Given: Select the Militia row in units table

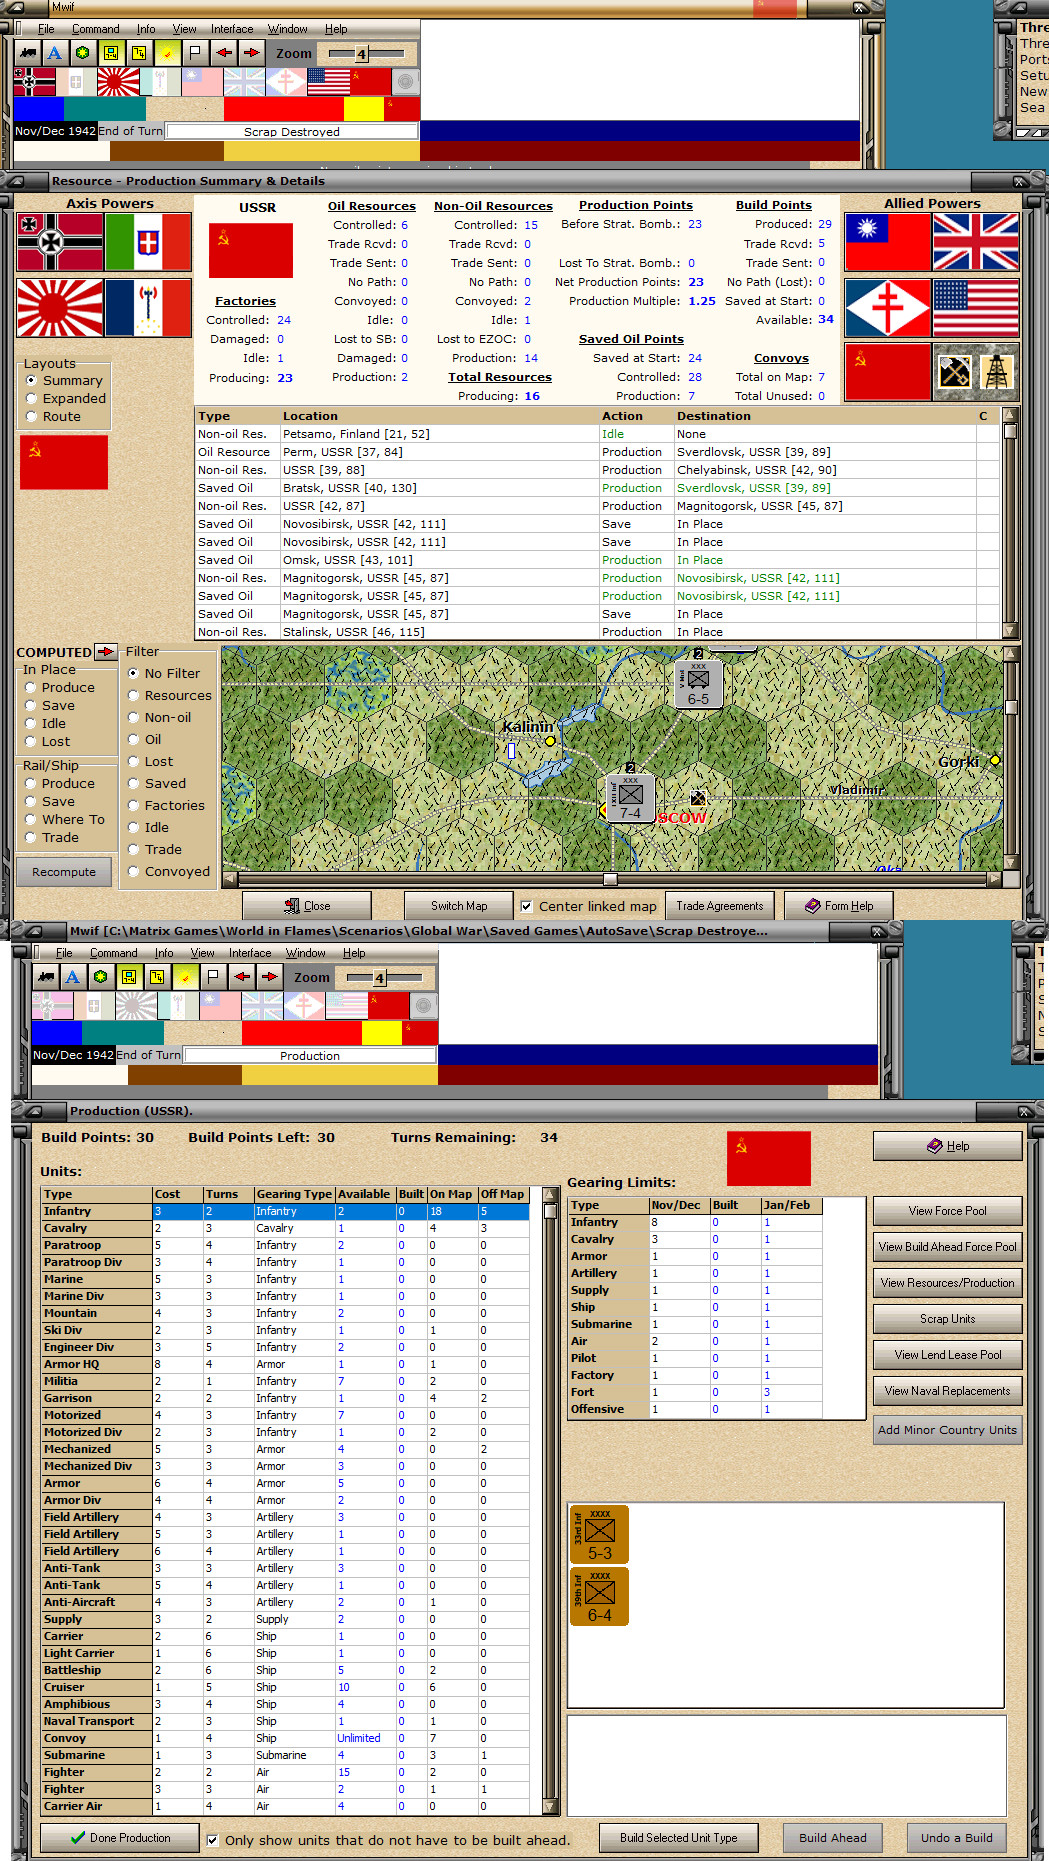Looking at the screenshot, I should [x=285, y=1381].
